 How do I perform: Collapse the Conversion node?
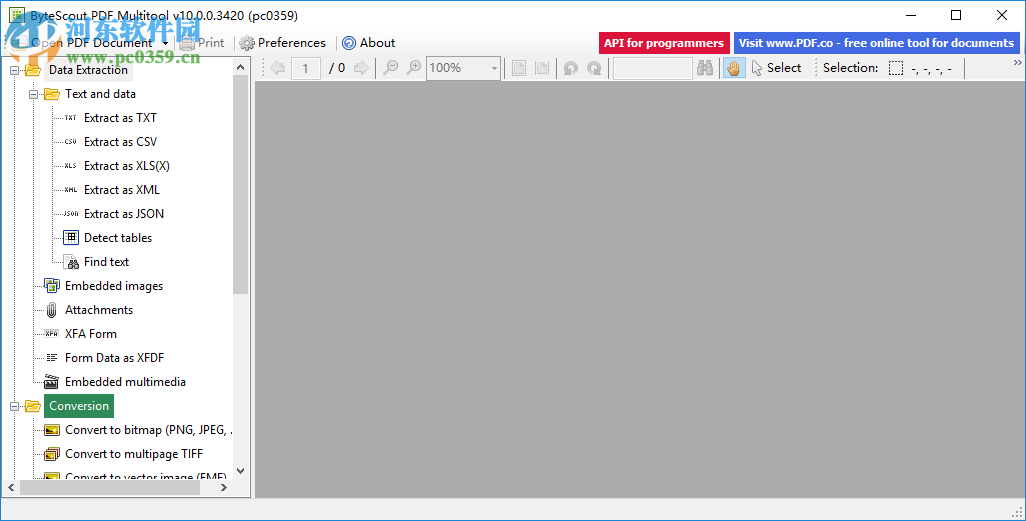click(14, 406)
